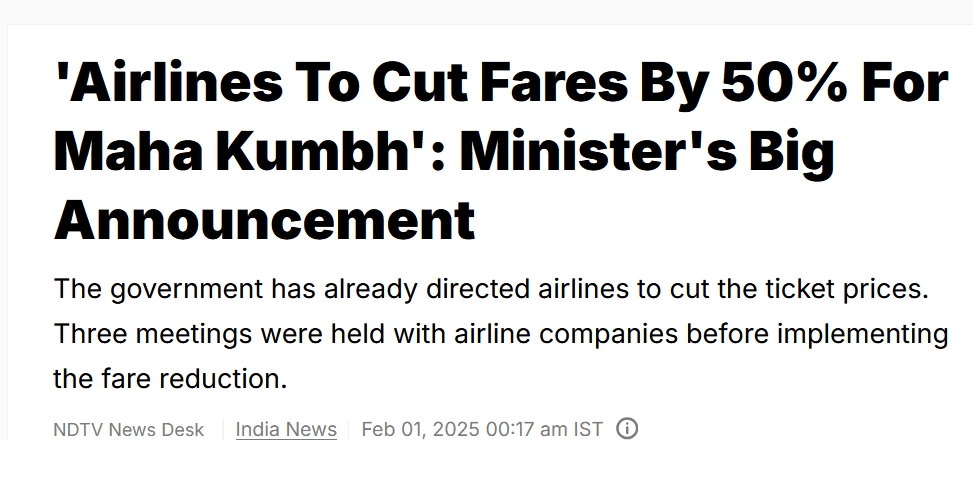Click 'Minister's Big' in the headline
This screenshot has height=477, width=974.
(647, 153)
